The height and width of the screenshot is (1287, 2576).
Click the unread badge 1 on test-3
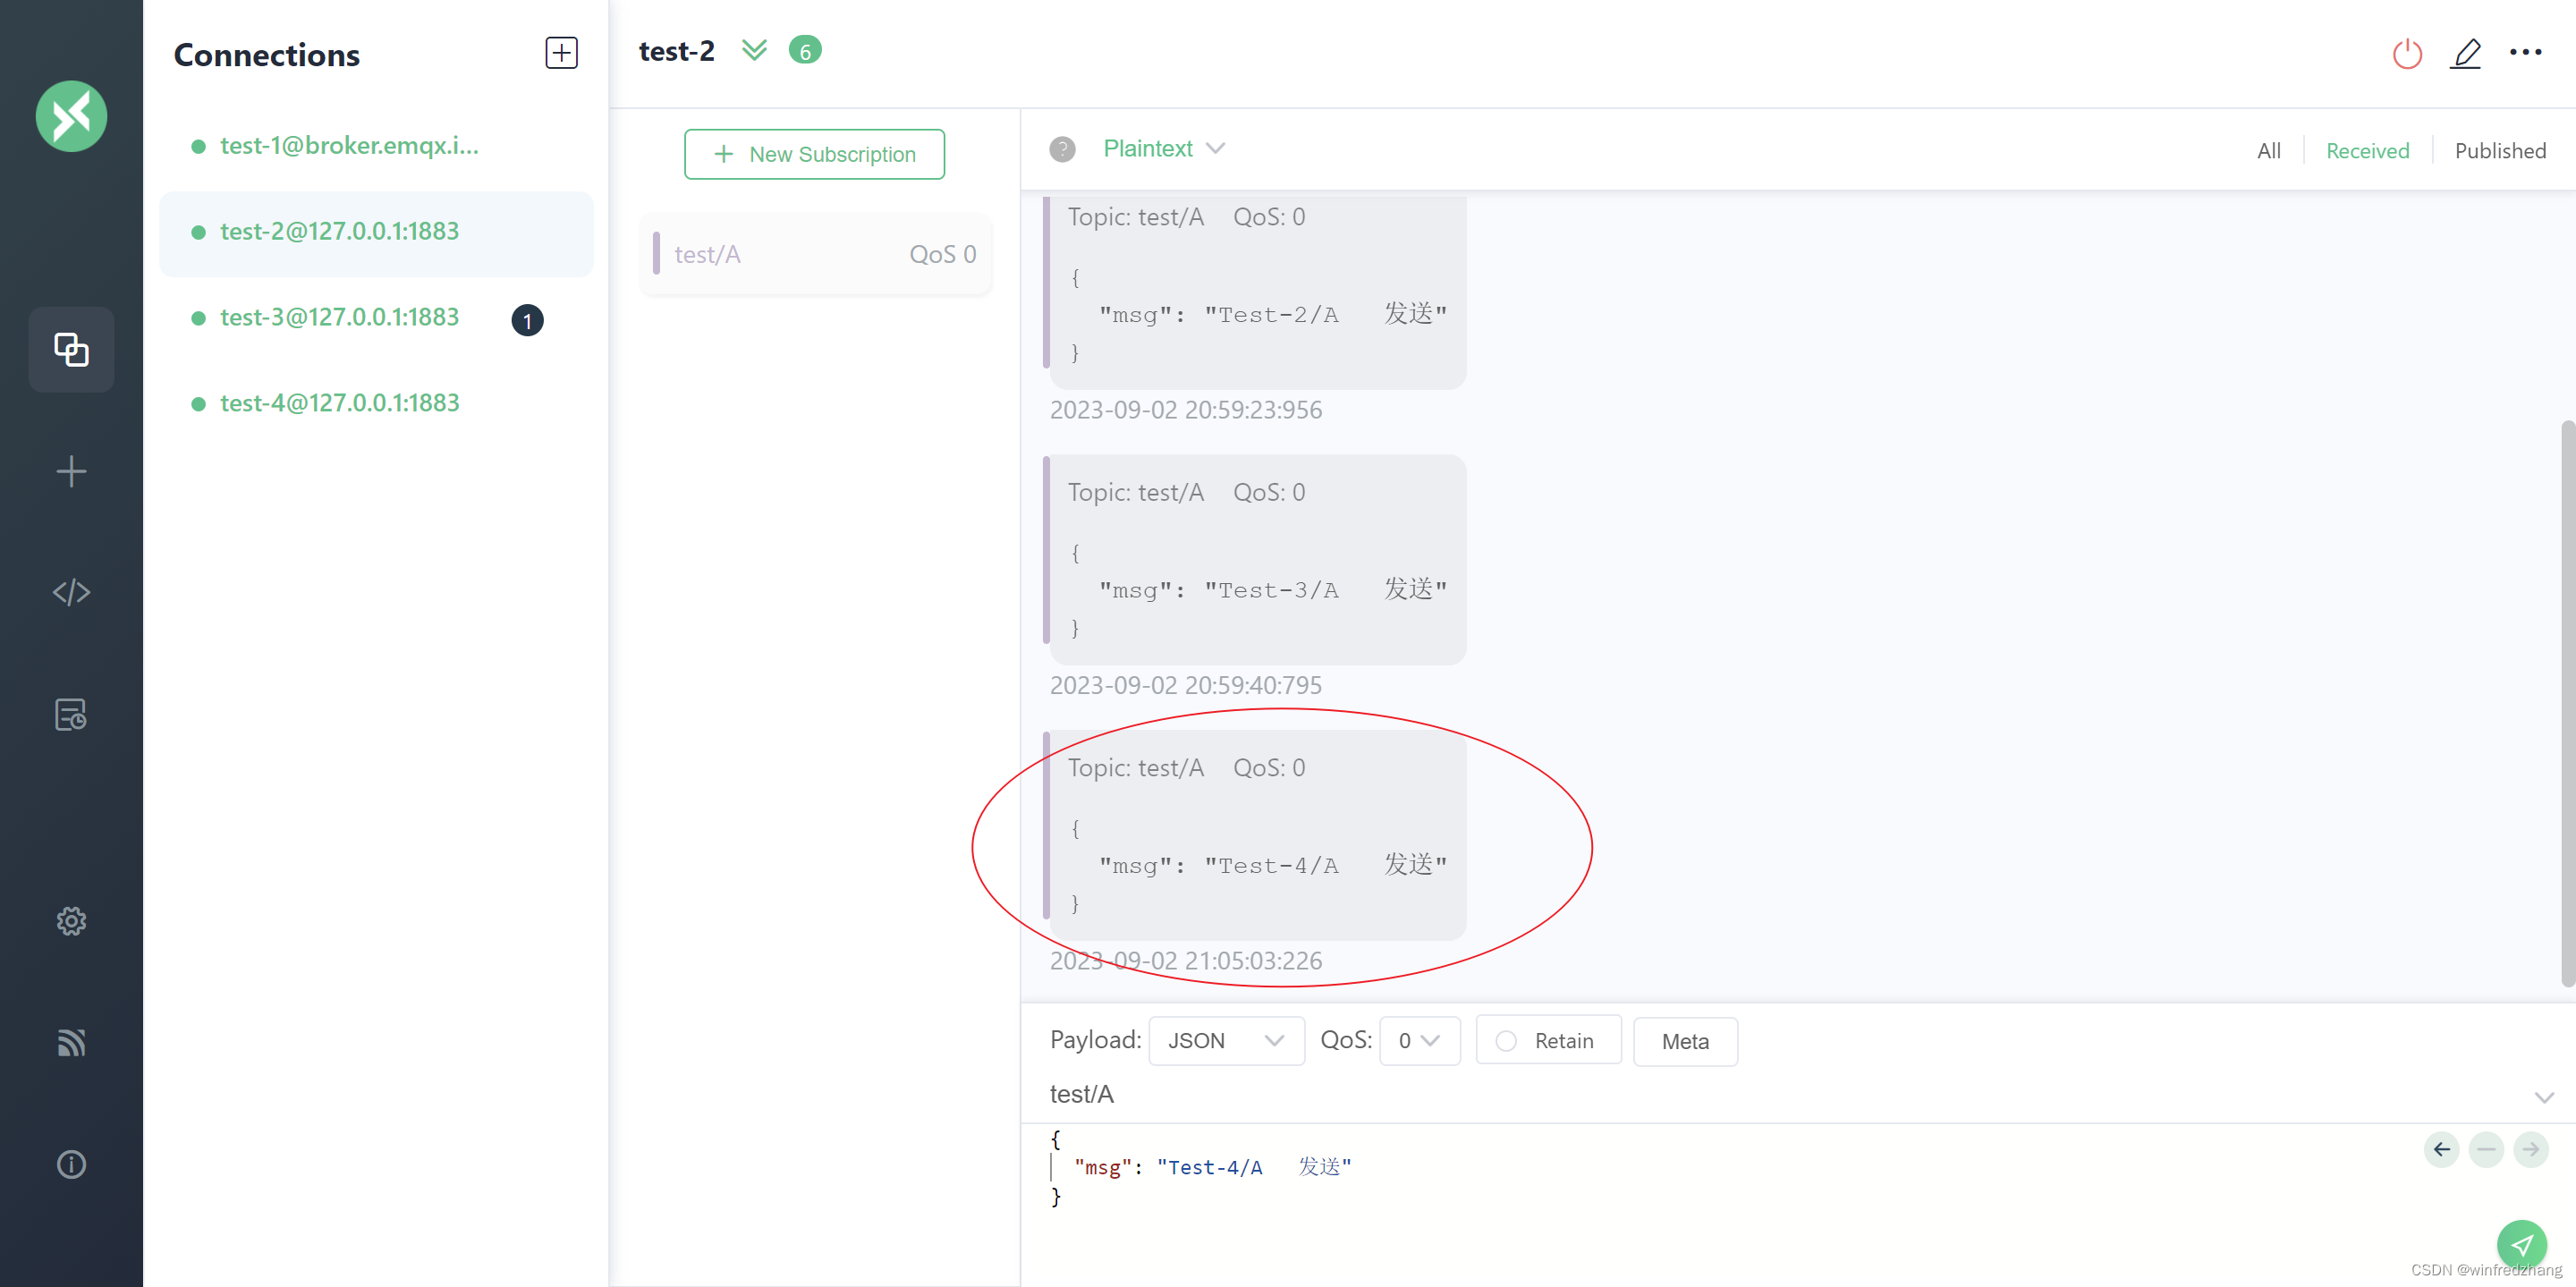pyautogui.click(x=527, y=320)
